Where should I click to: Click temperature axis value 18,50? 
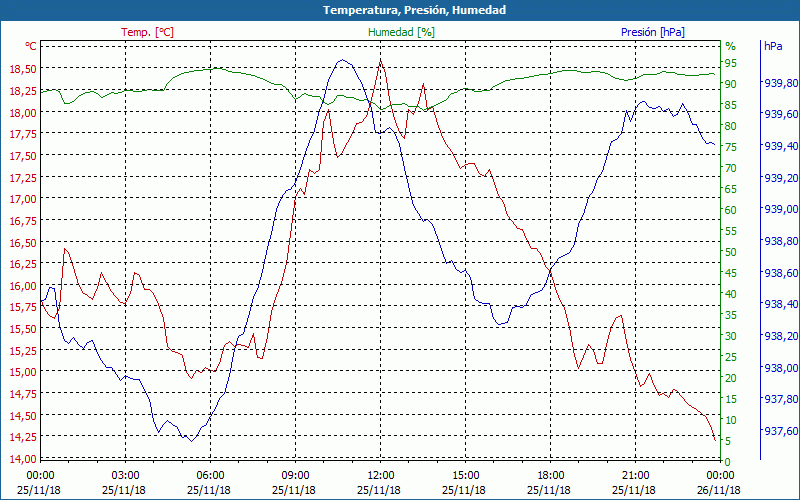pyautogui.click(x=22, y=69)
